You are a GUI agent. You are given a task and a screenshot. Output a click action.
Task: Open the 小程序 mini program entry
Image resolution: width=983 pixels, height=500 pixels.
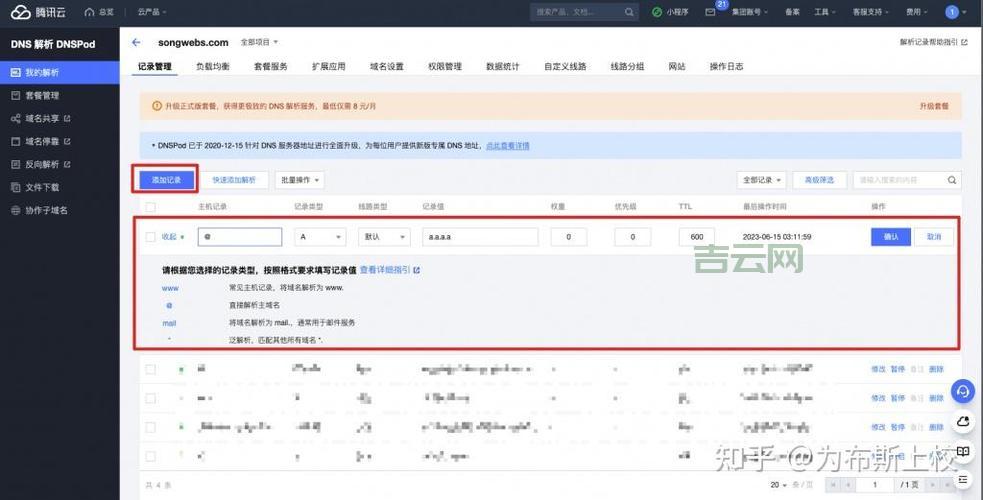[670, 12]
